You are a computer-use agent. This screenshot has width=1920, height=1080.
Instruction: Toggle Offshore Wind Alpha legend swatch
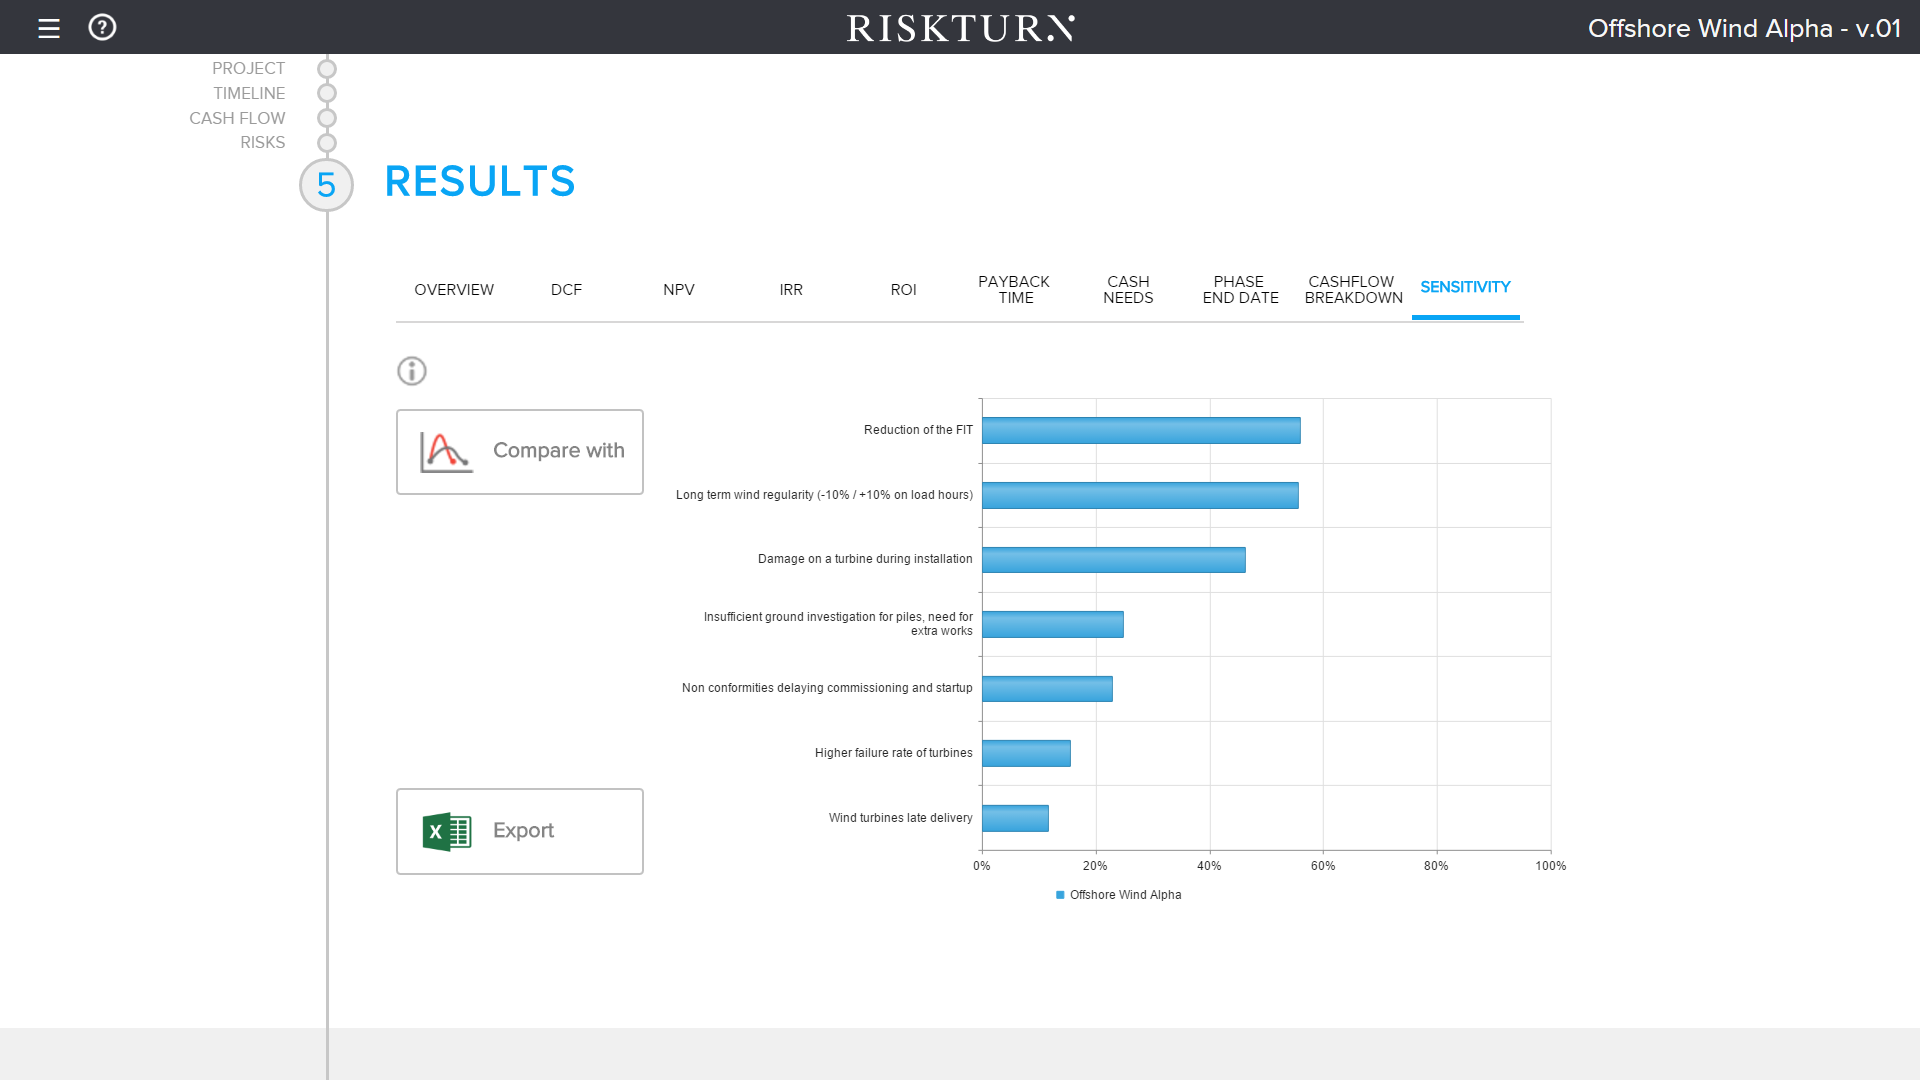coord(1060,895)
